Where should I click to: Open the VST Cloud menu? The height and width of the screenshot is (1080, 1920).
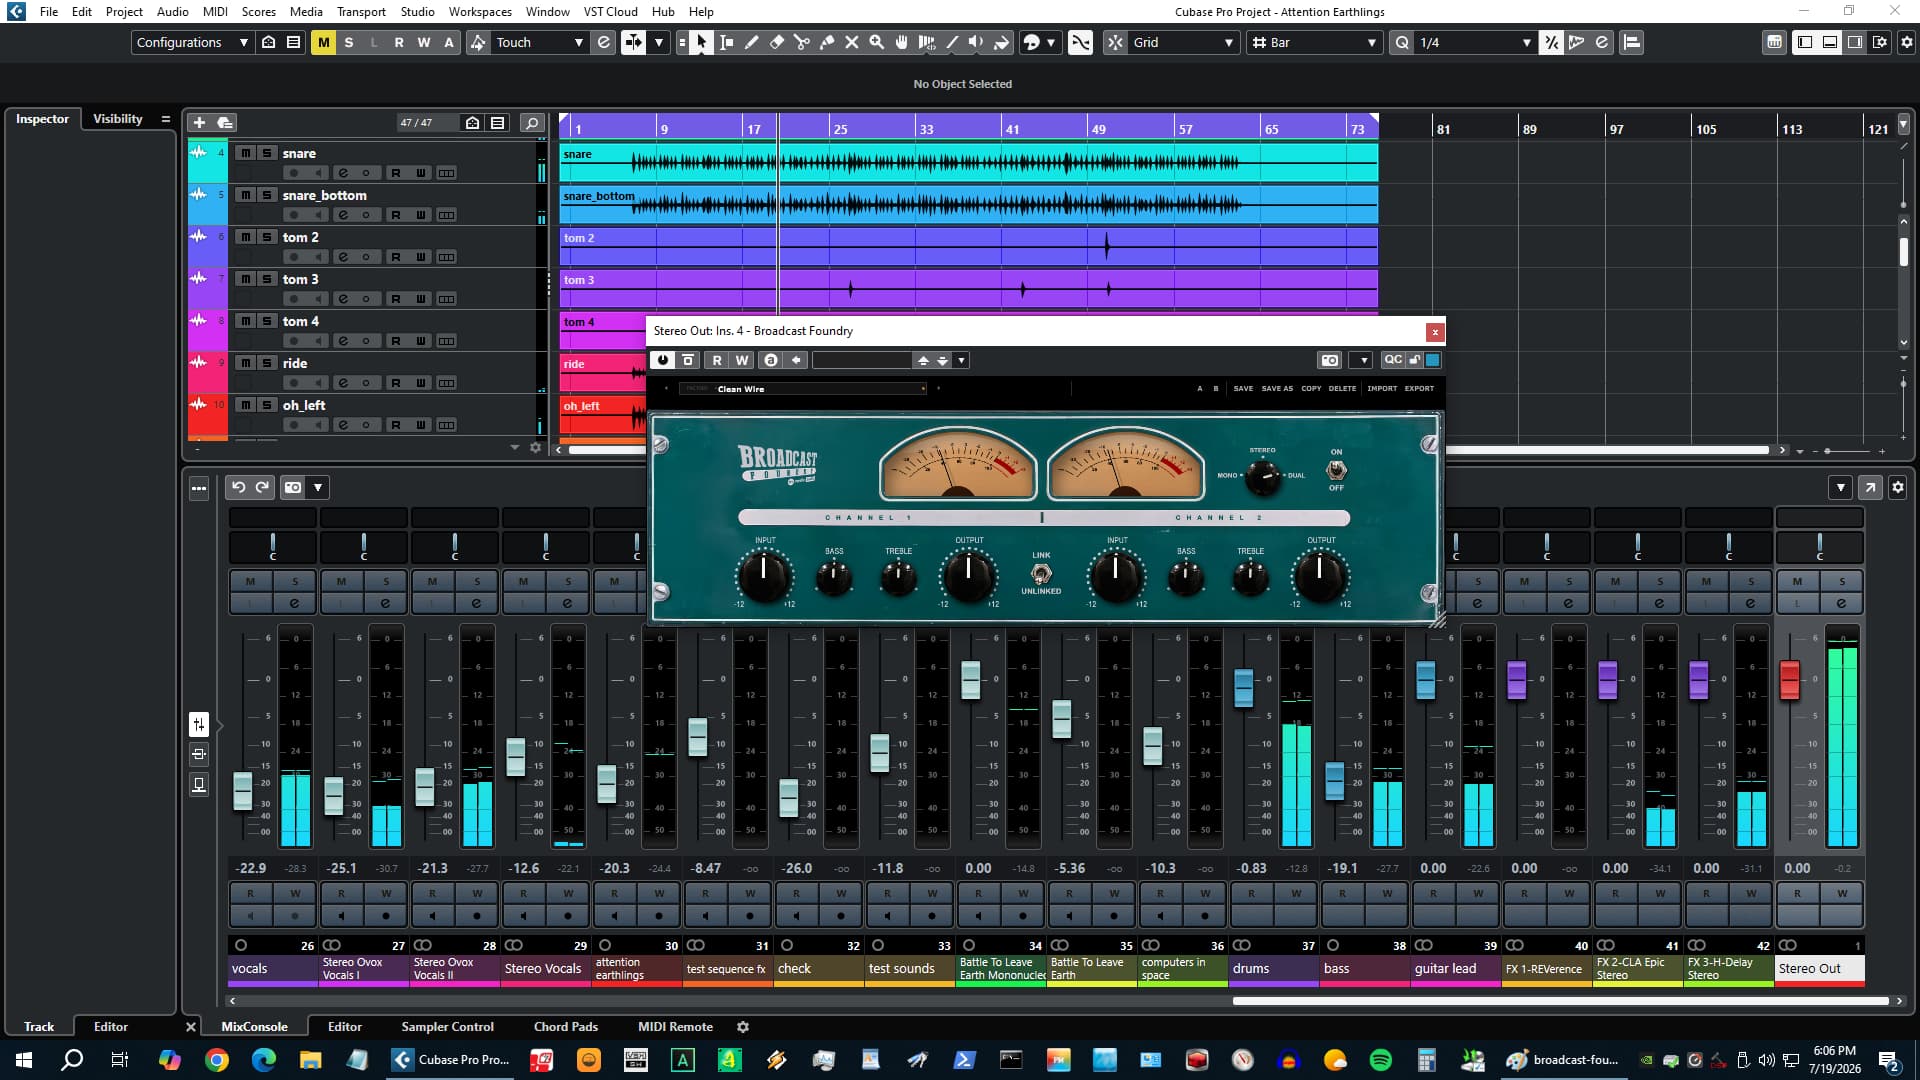610,11
